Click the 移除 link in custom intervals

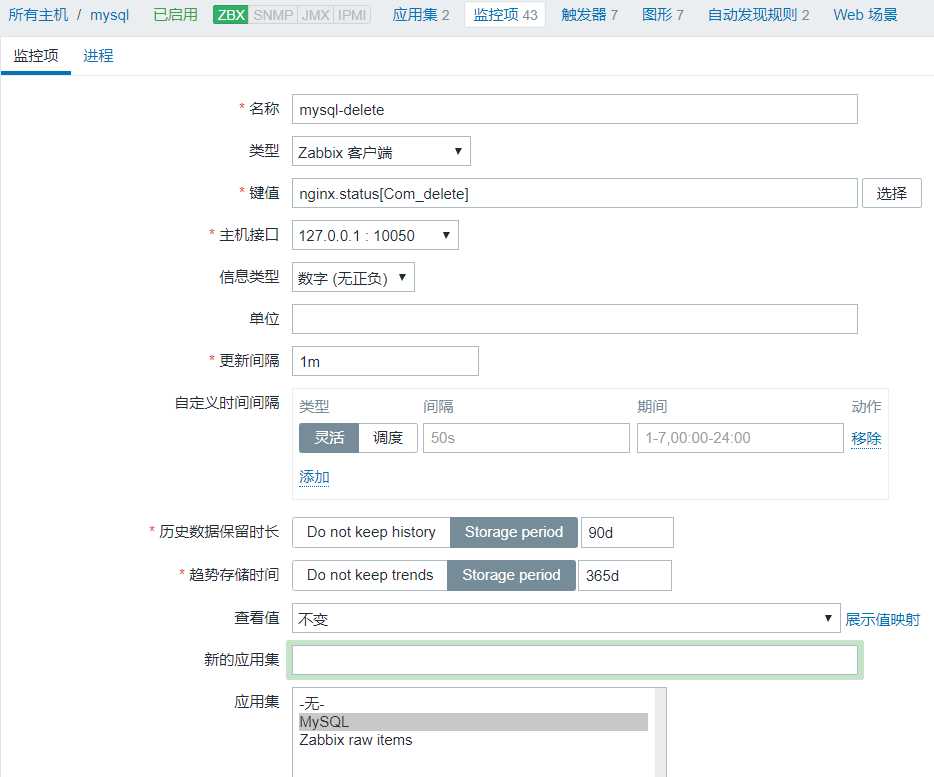[865, 439]
